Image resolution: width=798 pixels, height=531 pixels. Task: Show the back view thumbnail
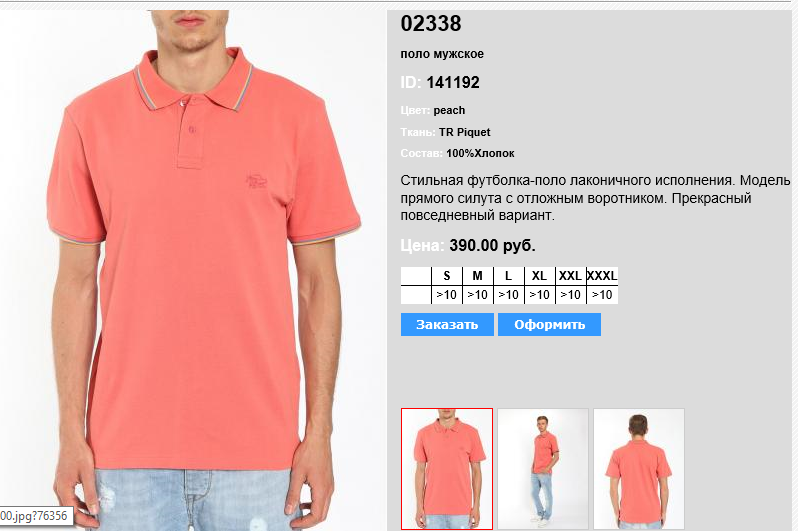(639, 469)
